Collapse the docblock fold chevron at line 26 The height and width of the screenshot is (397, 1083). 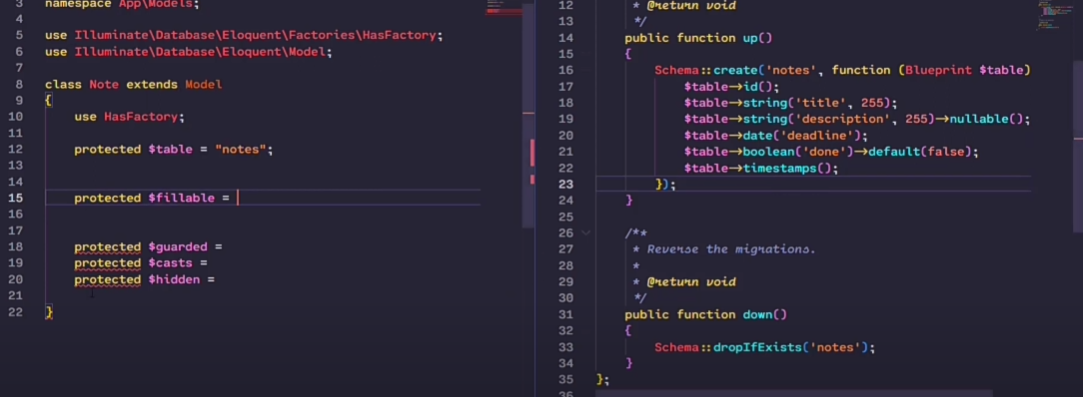coord(586,233)
